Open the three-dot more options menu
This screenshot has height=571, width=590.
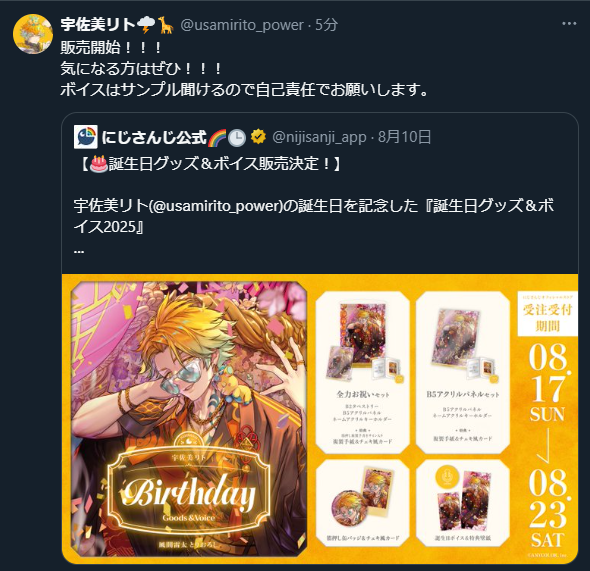(x=569, y=24)
